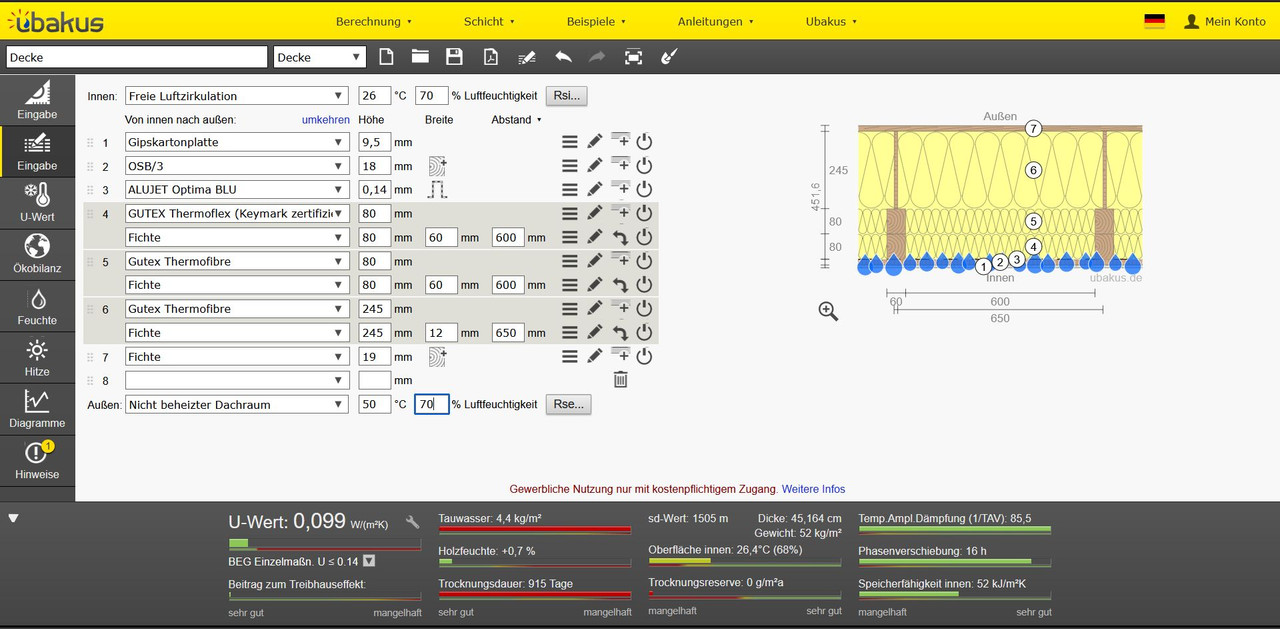
Task: Open the Schicht menu
Action: click(490, 21)
